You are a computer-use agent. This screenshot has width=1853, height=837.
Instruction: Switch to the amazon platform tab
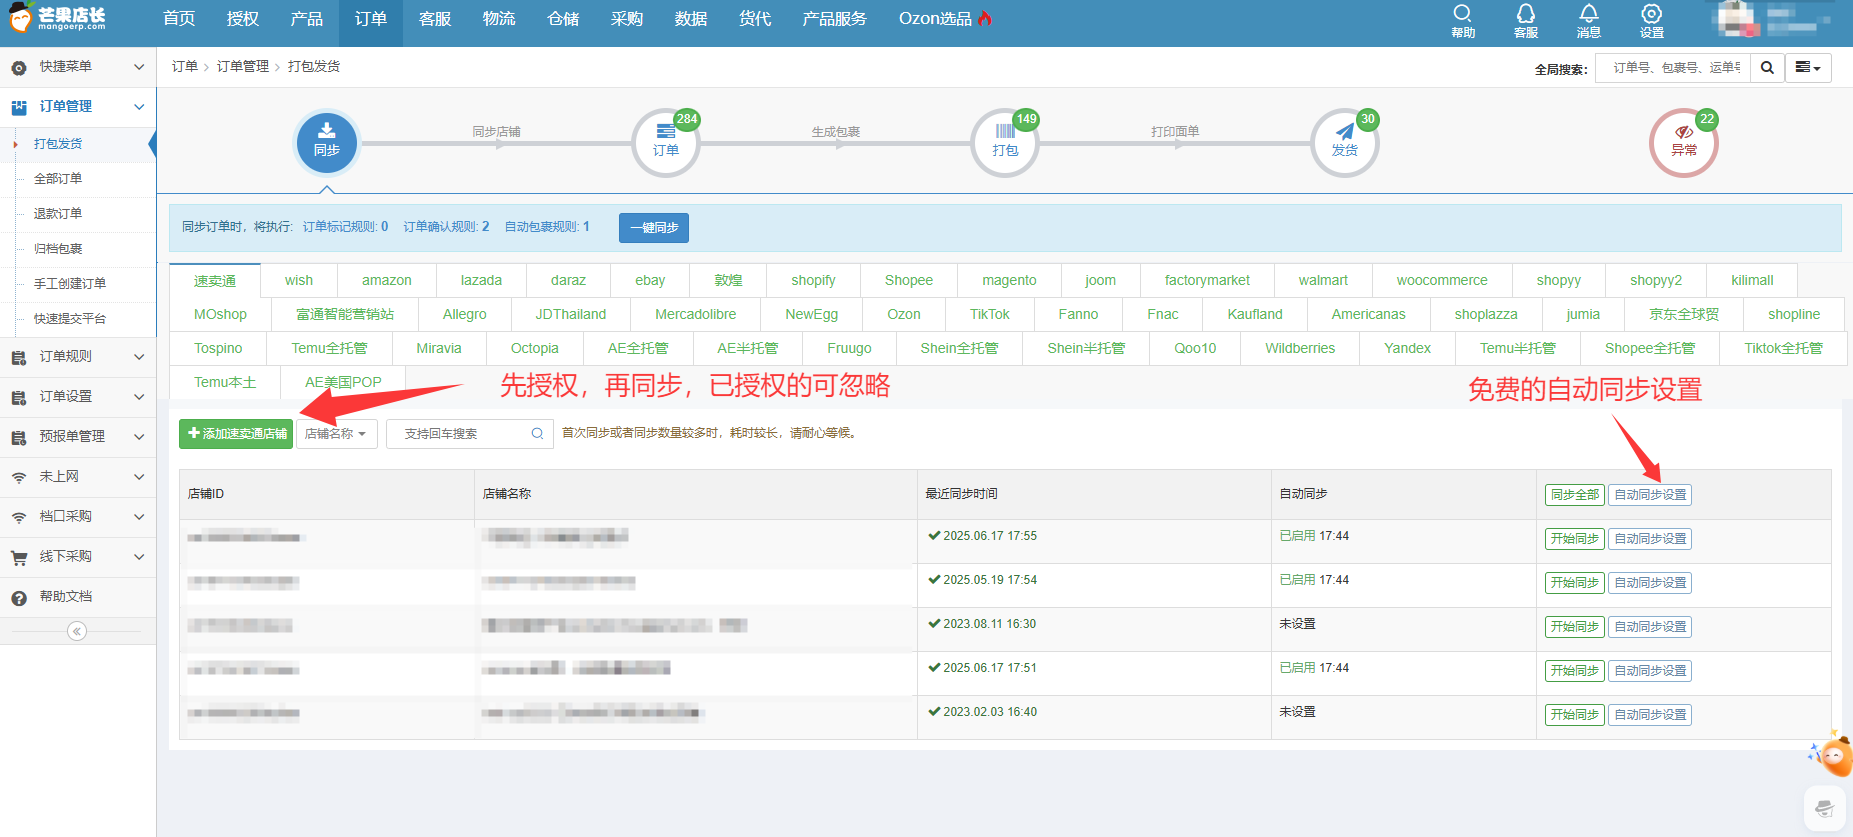pyautogui.click(x=387, y=280)
